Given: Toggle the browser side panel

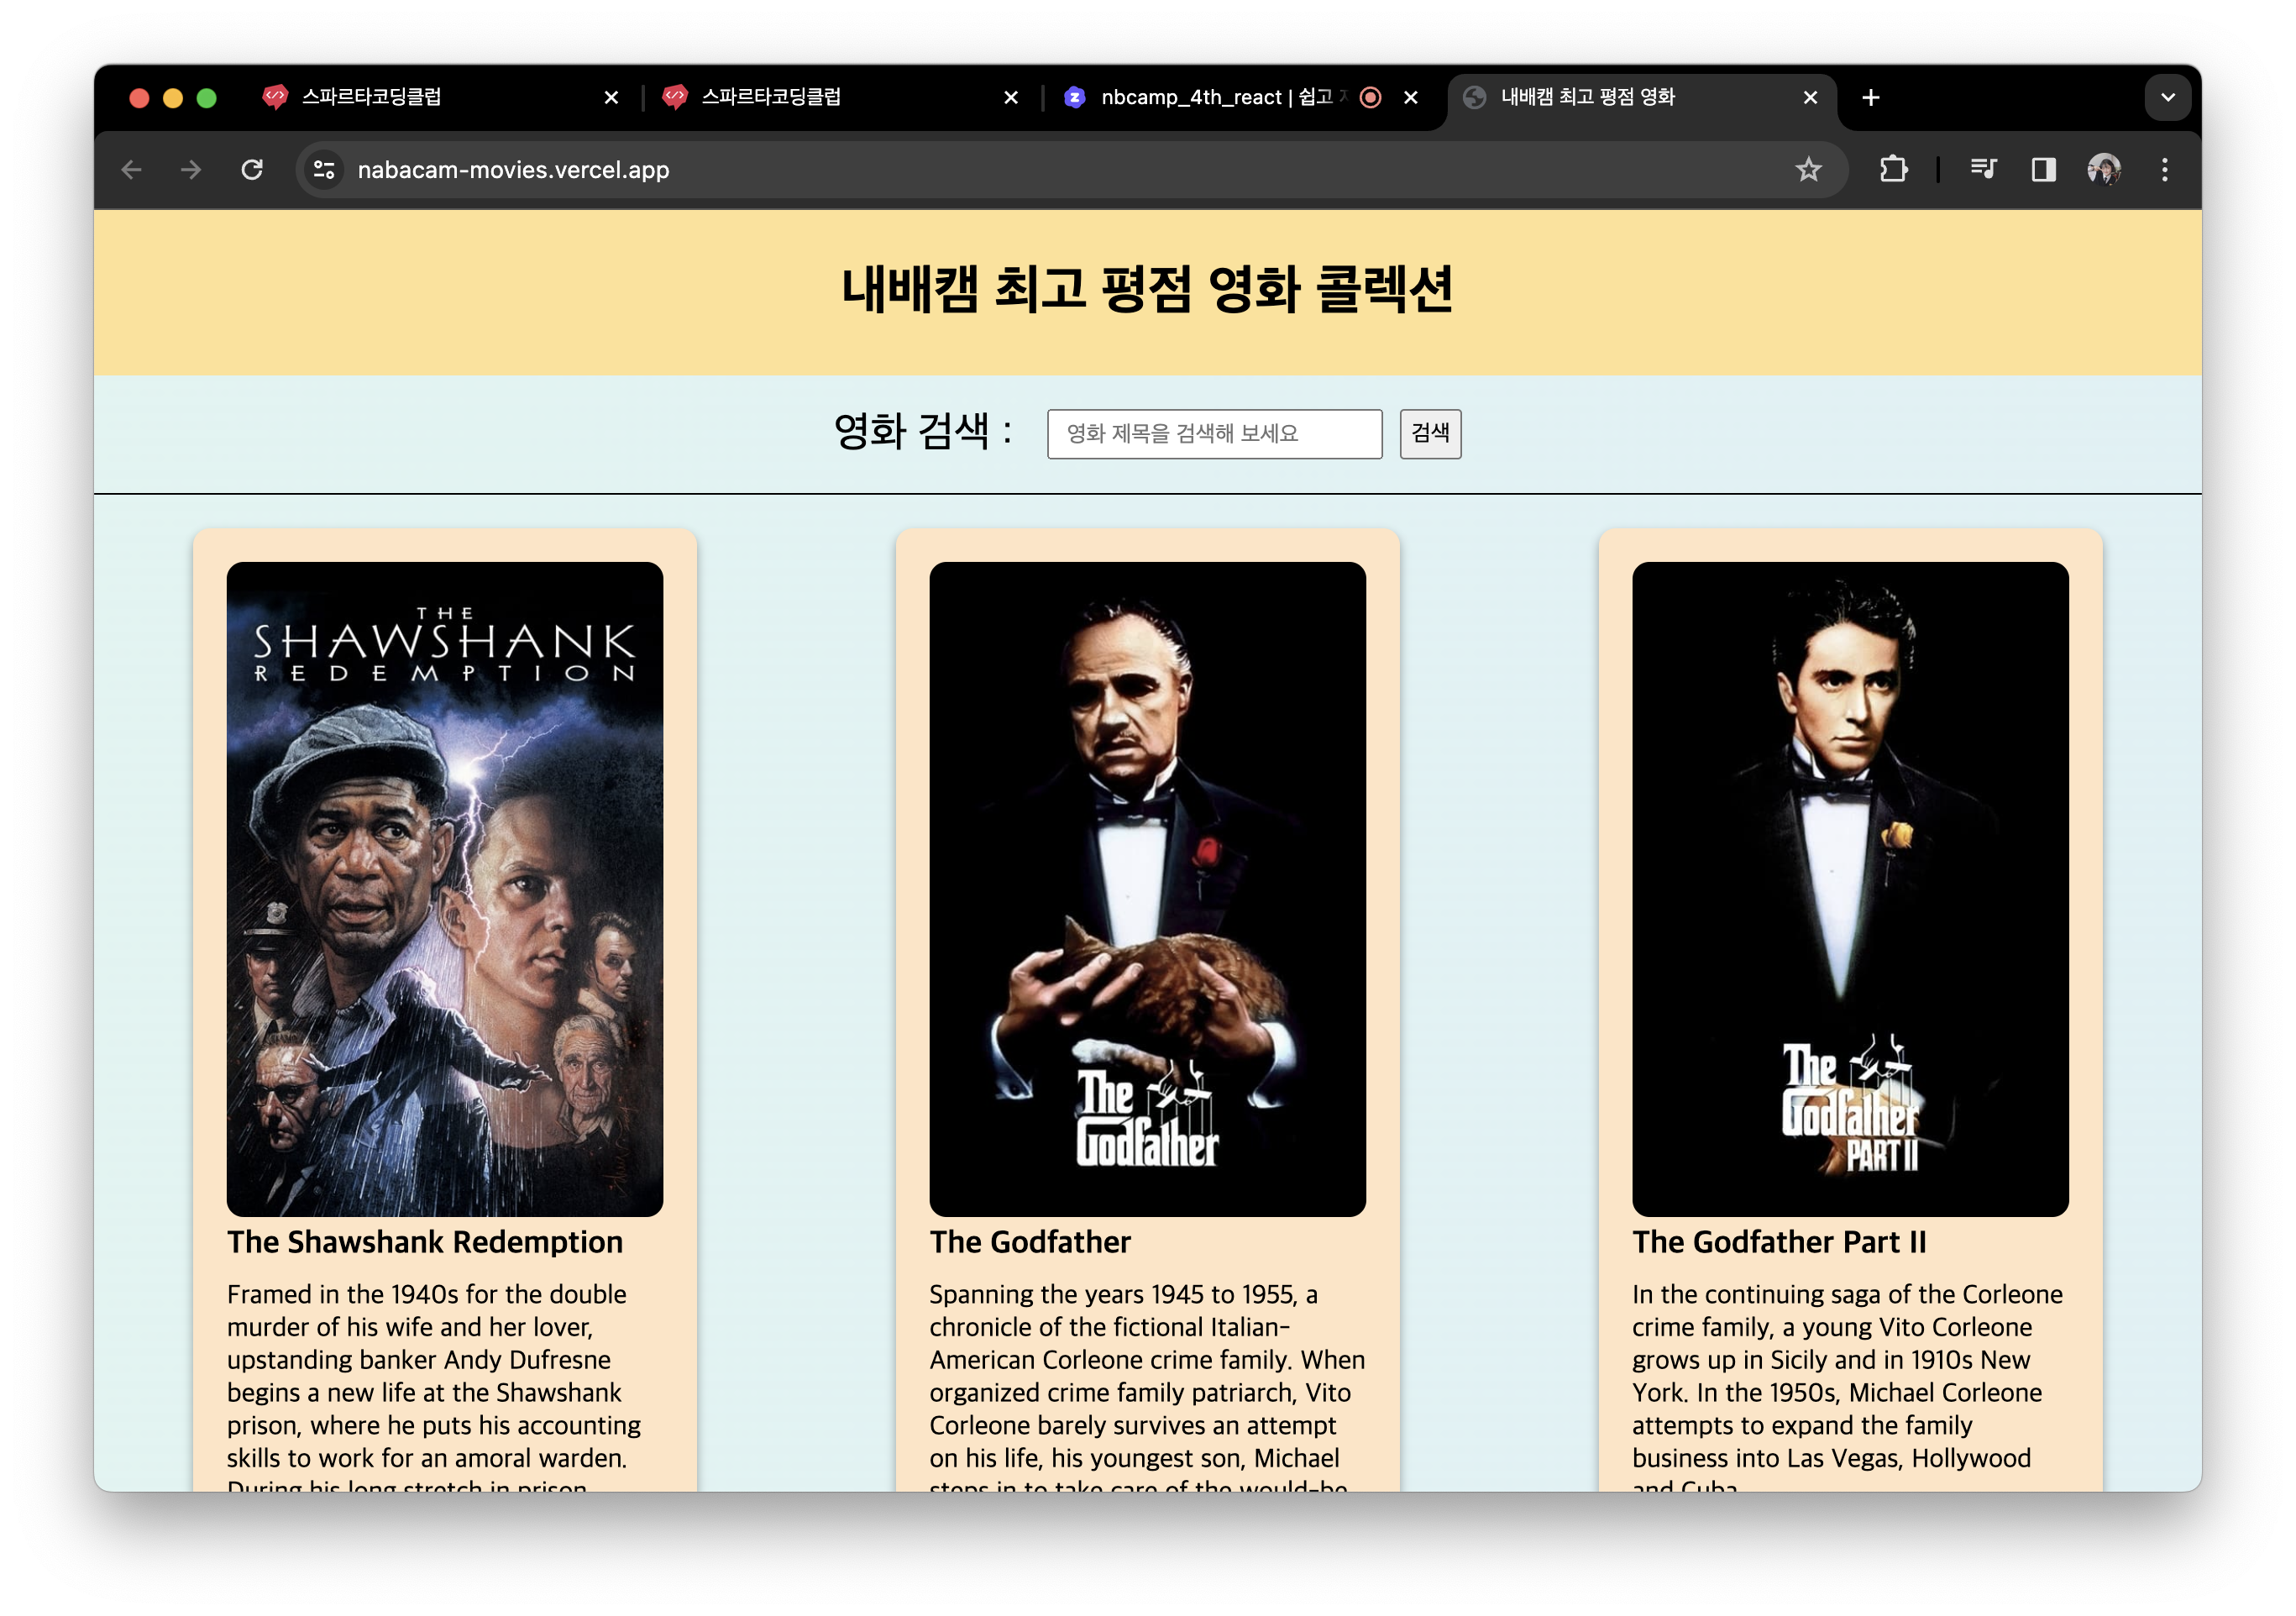Looking at the screenshot, I should pos(2043,170).
